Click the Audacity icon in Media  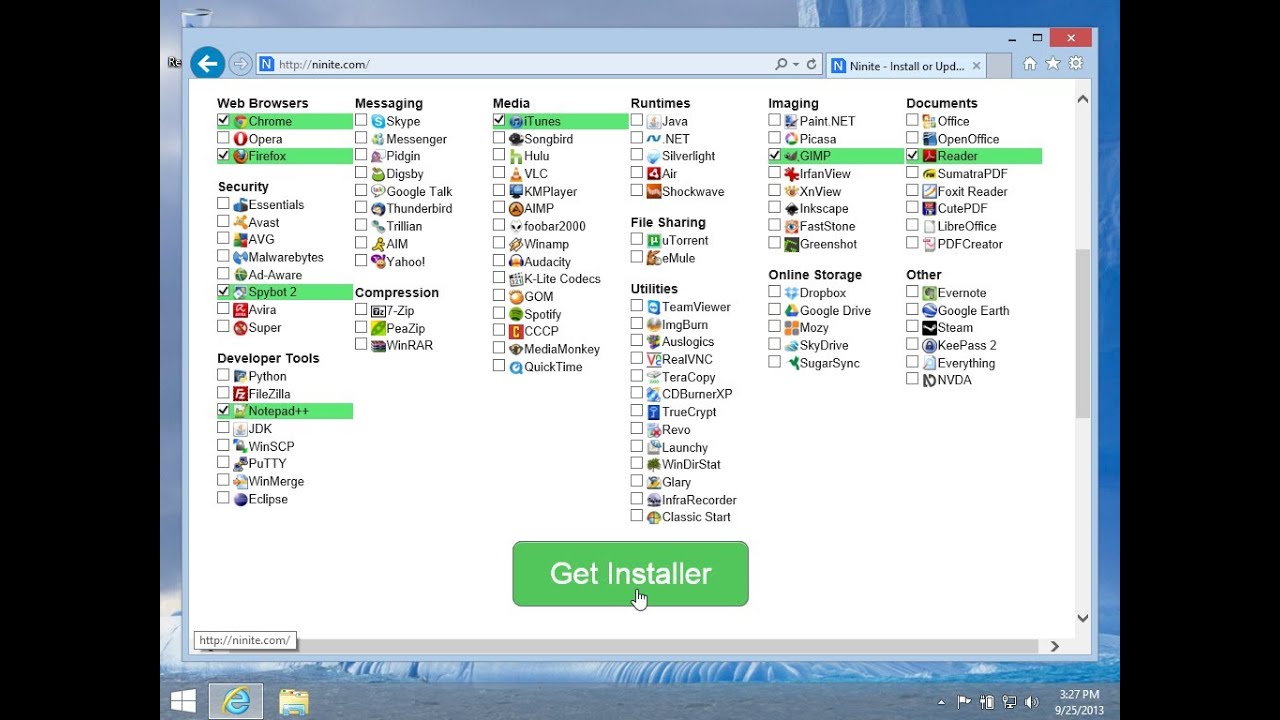pos(516,262)
